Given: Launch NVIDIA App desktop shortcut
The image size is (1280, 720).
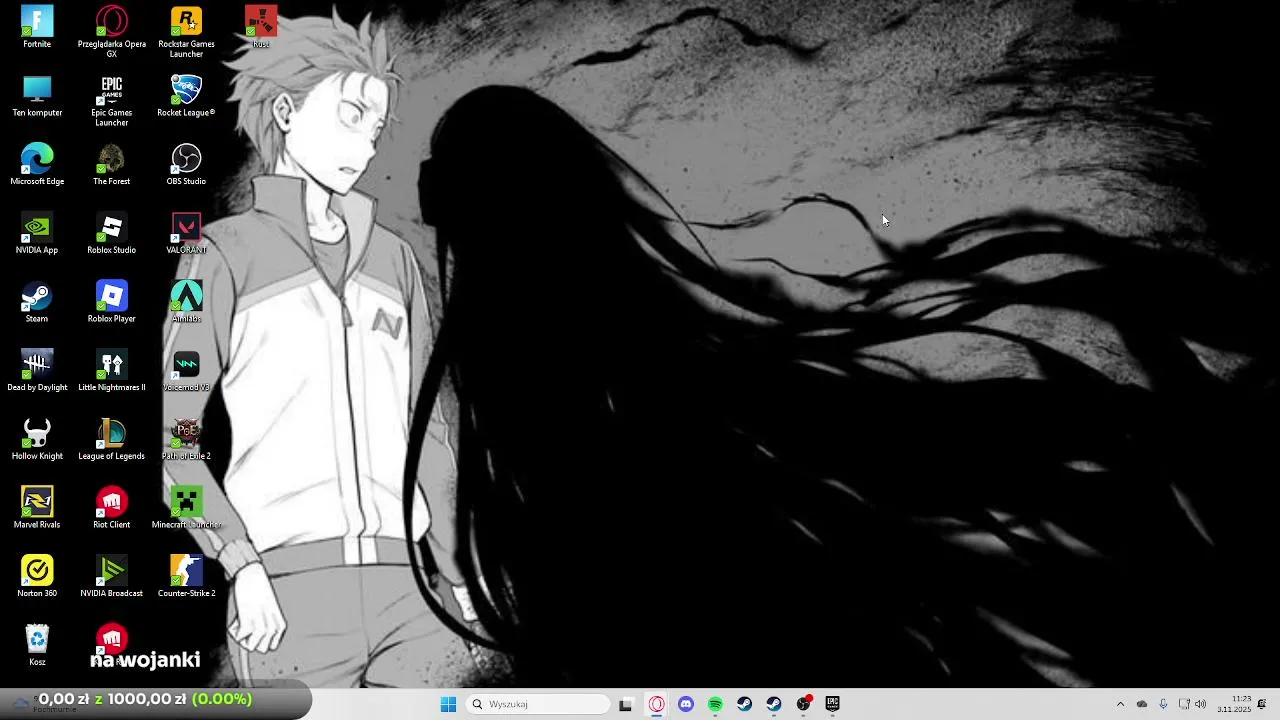Looking at the screenshot, I should pos(37,233).
